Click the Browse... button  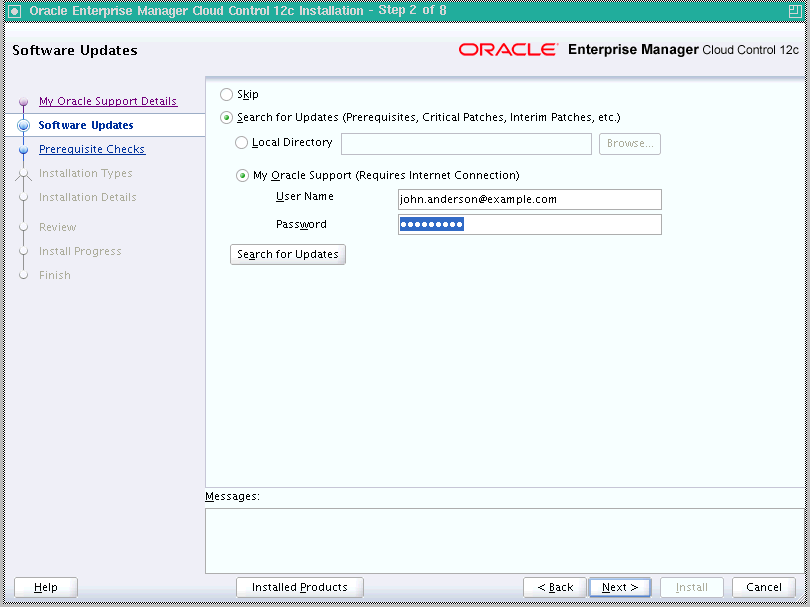coord(630,144)
